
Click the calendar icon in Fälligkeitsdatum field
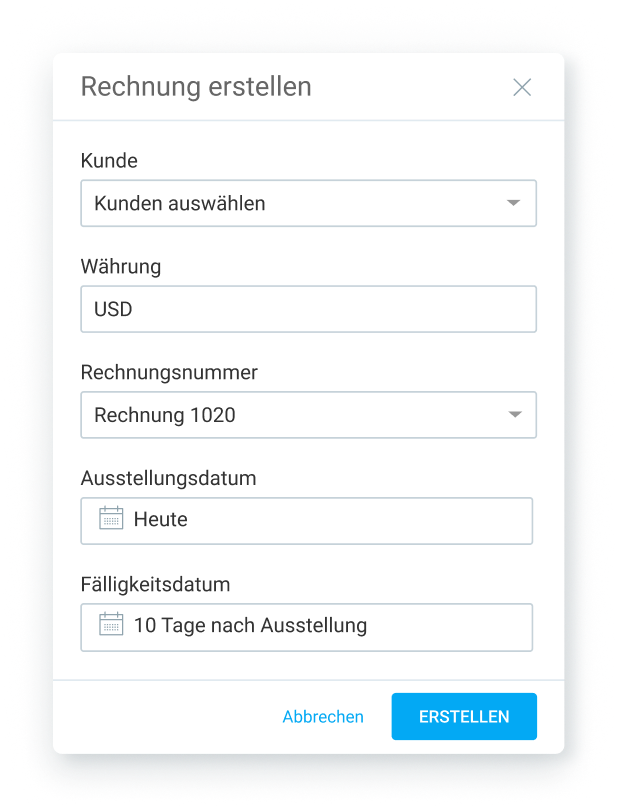click(111, 625)
